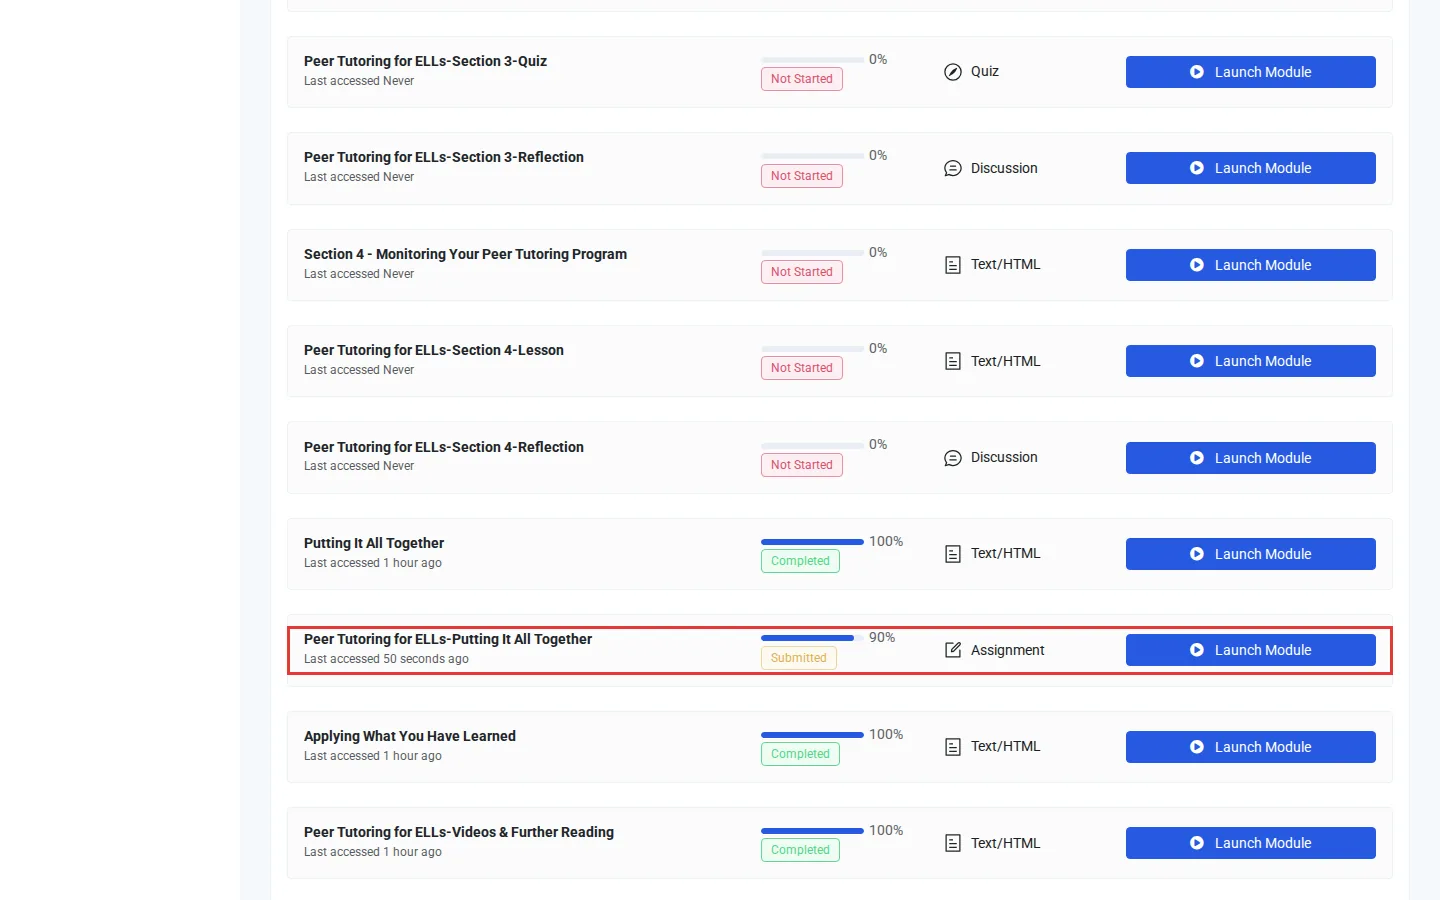Click the Text/HTML icon for Videos & Further Reading
Image resolution: width=1440 pixels, height=900 pixels.
coord(953,843)
